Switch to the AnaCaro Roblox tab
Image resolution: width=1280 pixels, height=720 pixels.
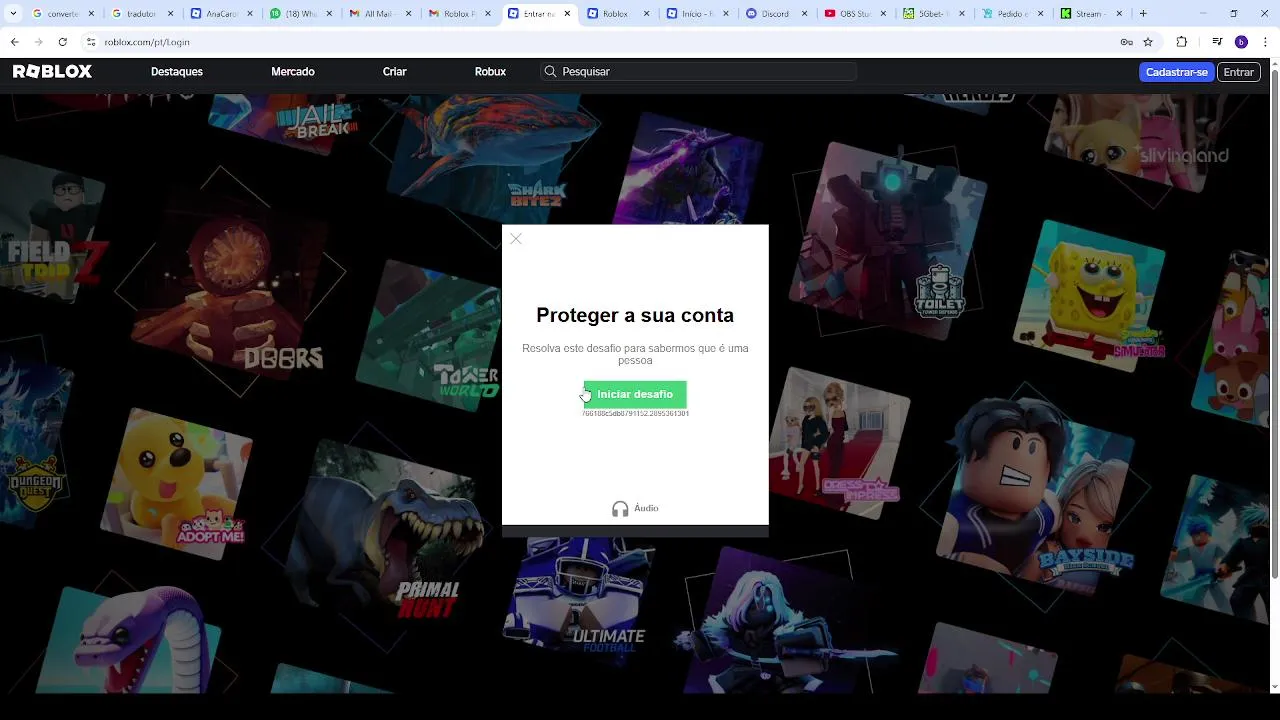coord(221,14)
